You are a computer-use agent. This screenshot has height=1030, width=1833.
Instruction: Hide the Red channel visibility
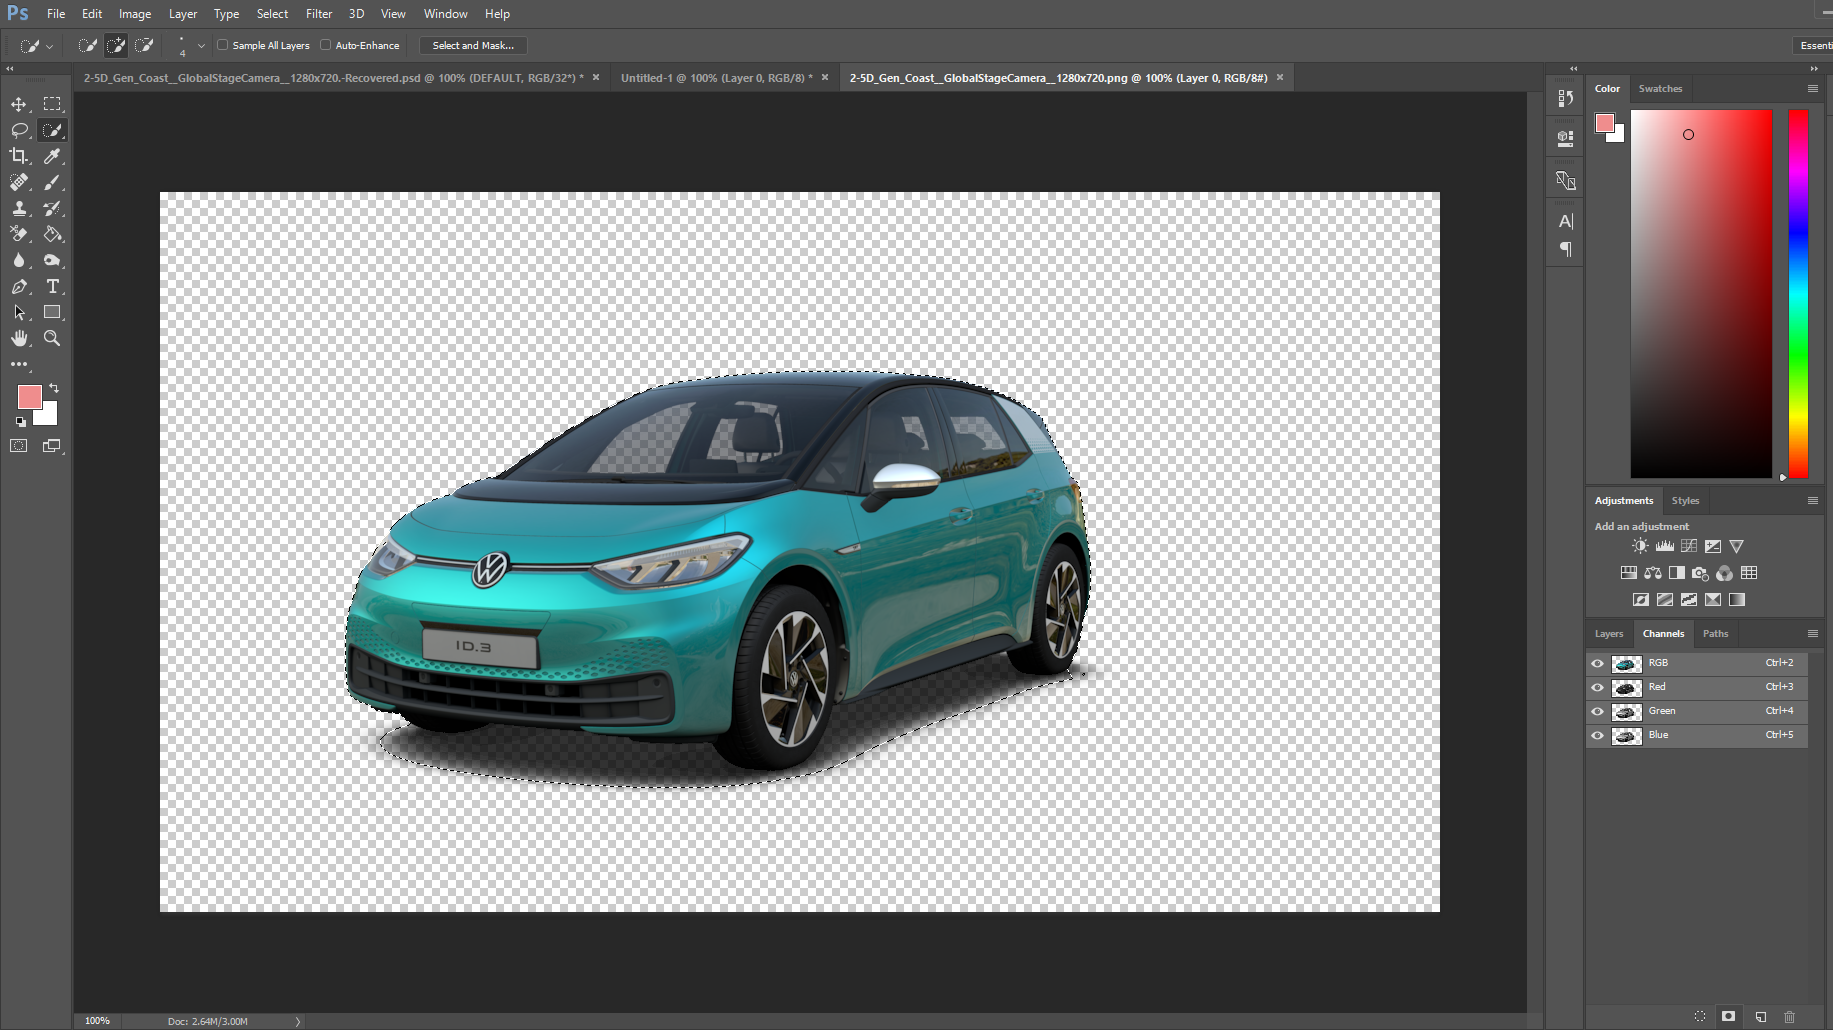[x=1597, y=687]
